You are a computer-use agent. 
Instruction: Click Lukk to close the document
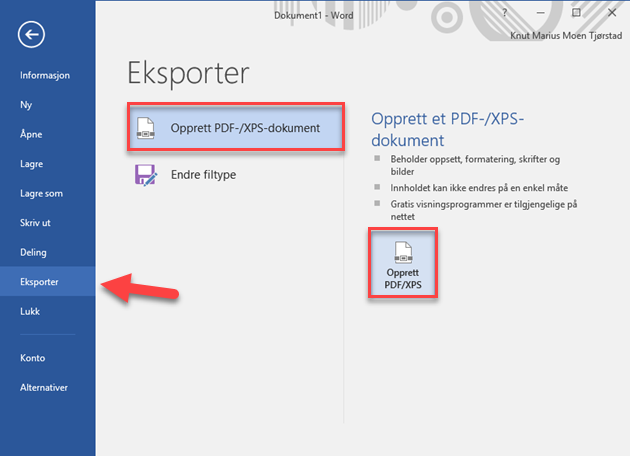coord(30,311)
